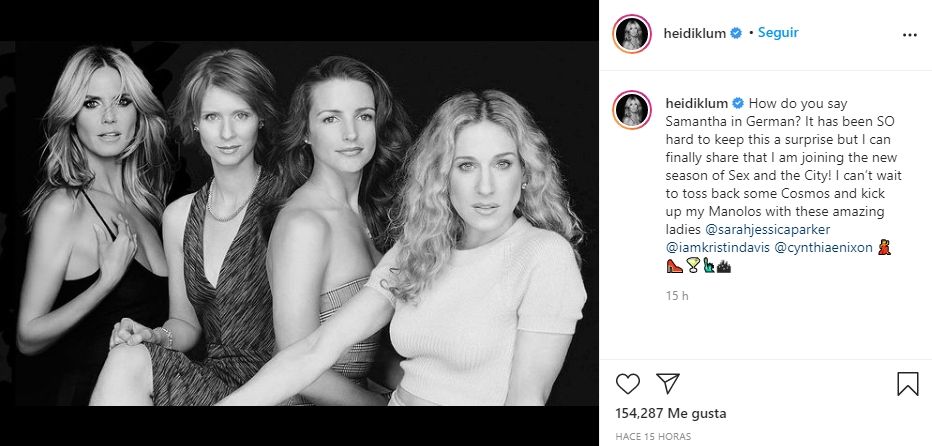Click the emoji row ending the caption
Screen dimensions: 932x446
(698, 266)
